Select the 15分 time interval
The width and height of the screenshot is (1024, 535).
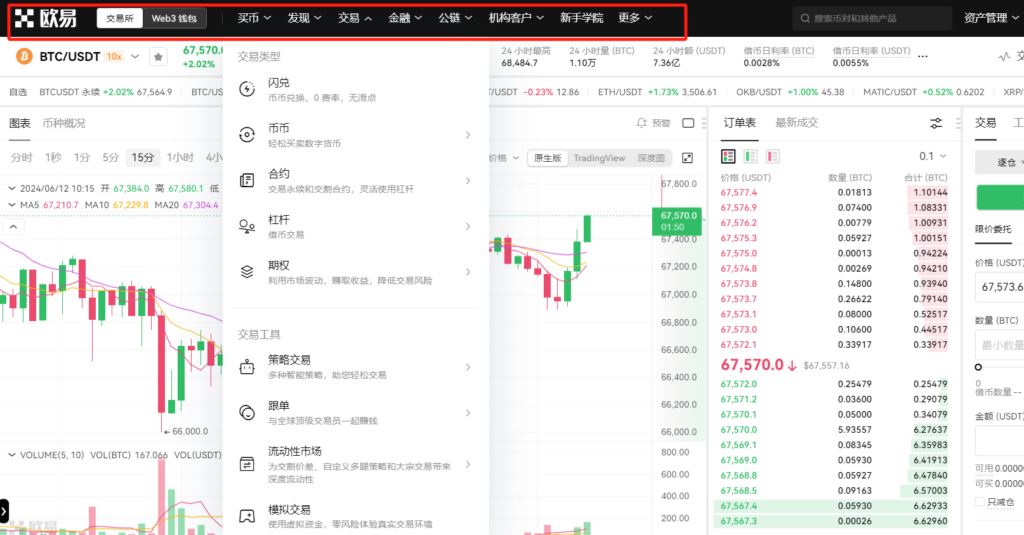[x=142, y=157]
